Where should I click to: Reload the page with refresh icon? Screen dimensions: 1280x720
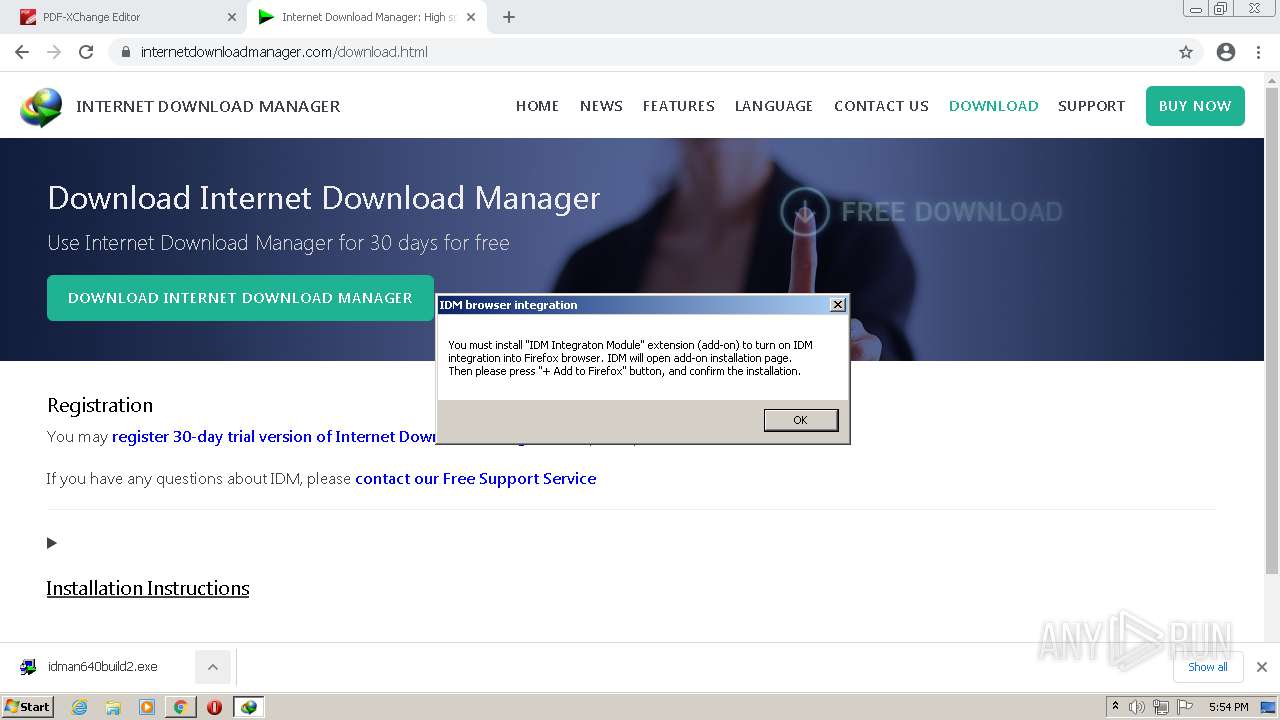tap(86, 52)
